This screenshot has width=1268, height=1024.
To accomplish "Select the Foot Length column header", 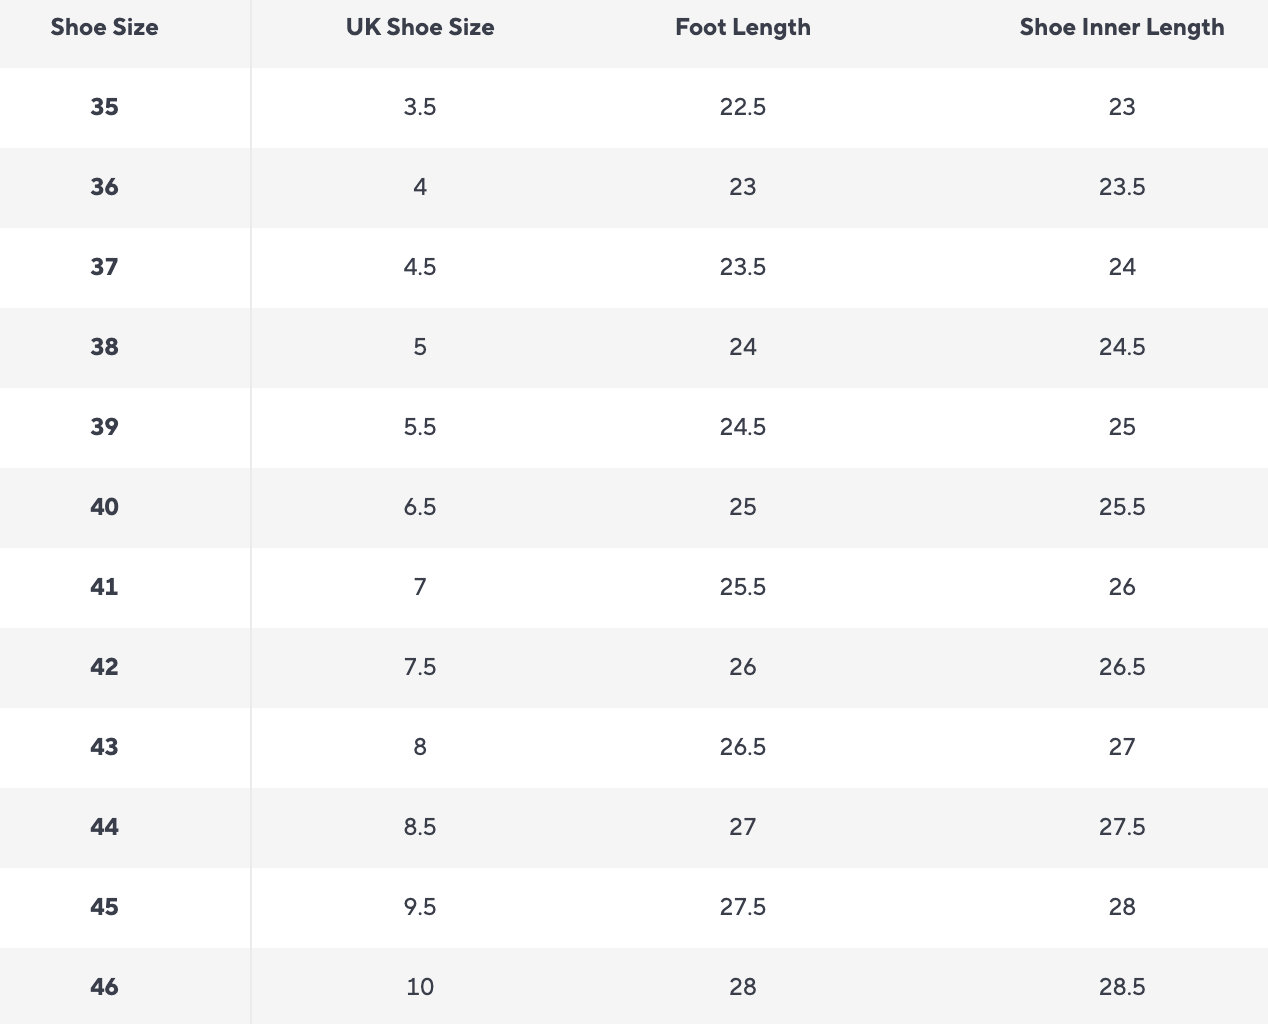I will 743,28.
